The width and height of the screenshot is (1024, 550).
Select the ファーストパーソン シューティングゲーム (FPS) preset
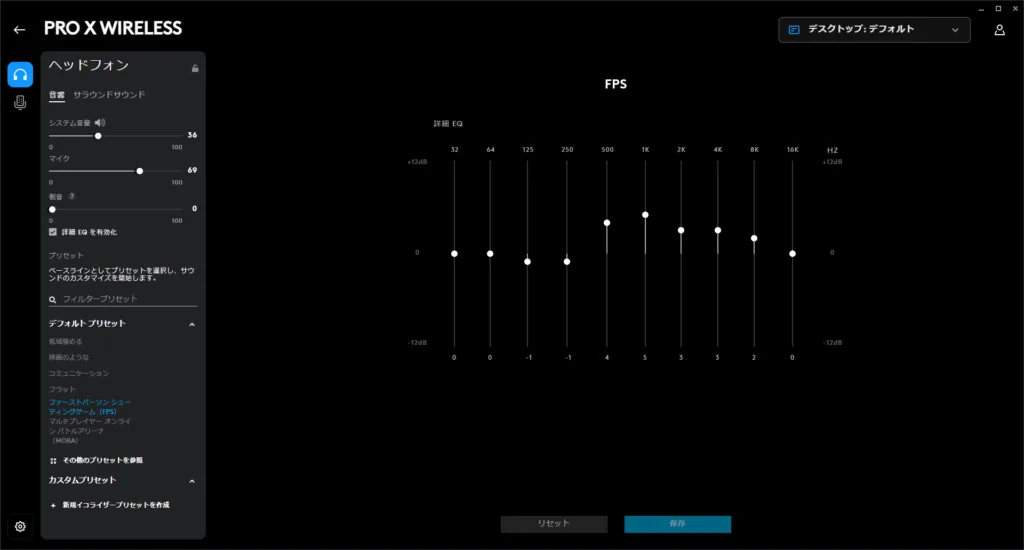(89, 407)
